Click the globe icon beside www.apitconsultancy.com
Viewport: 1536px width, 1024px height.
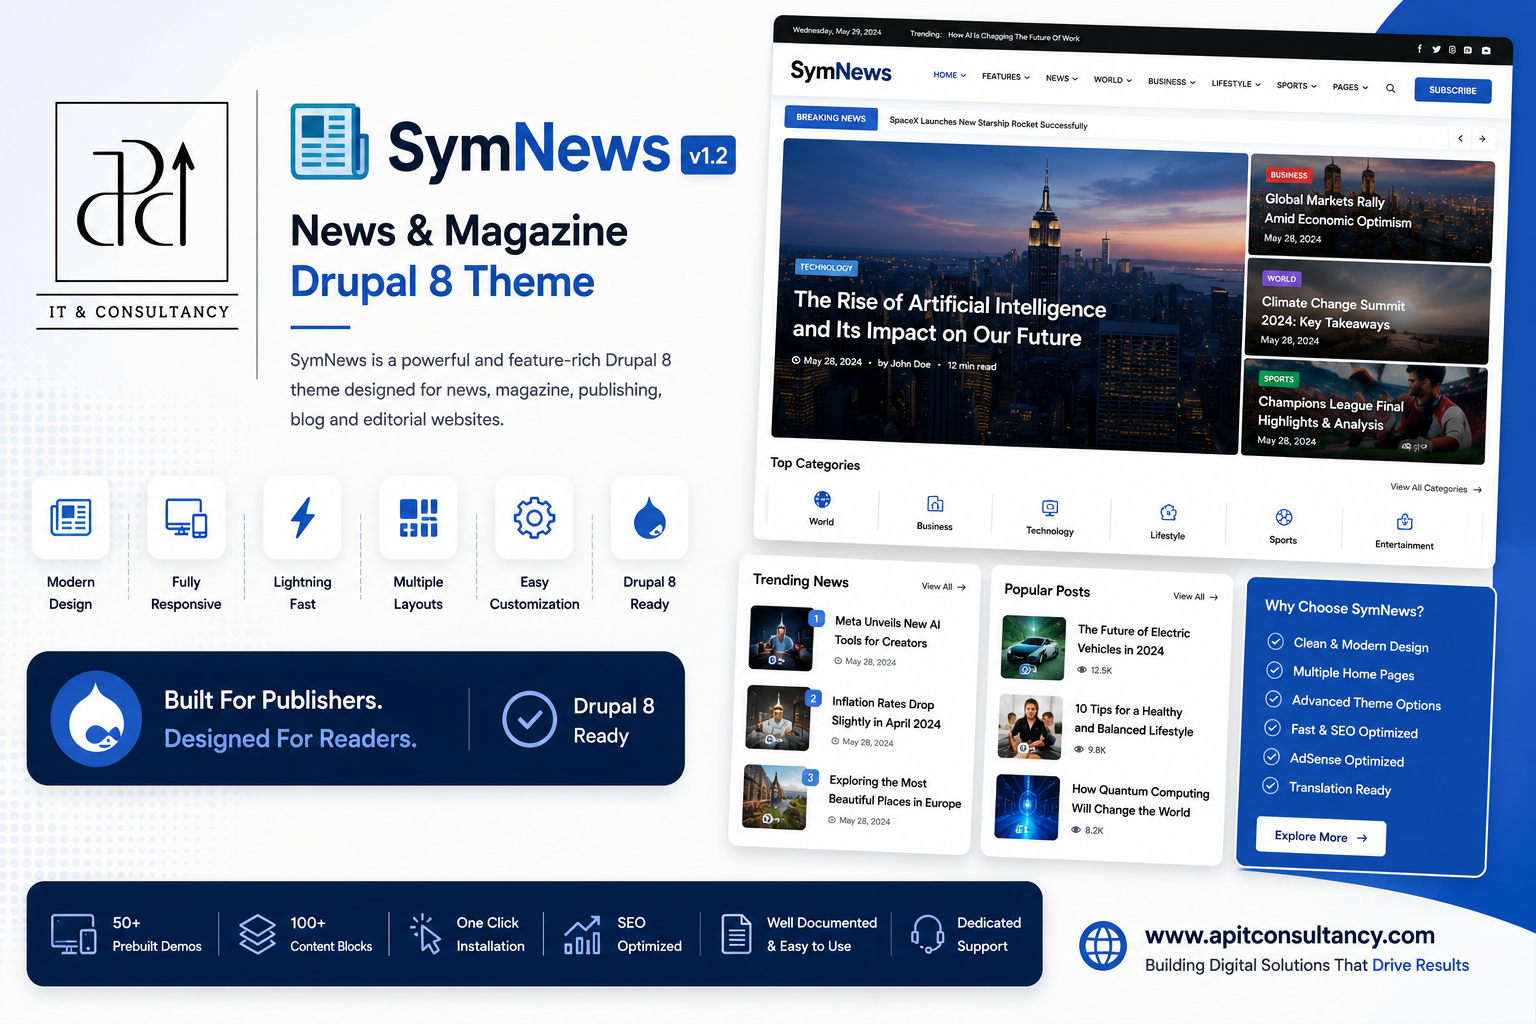click(x=1103, y=946)
